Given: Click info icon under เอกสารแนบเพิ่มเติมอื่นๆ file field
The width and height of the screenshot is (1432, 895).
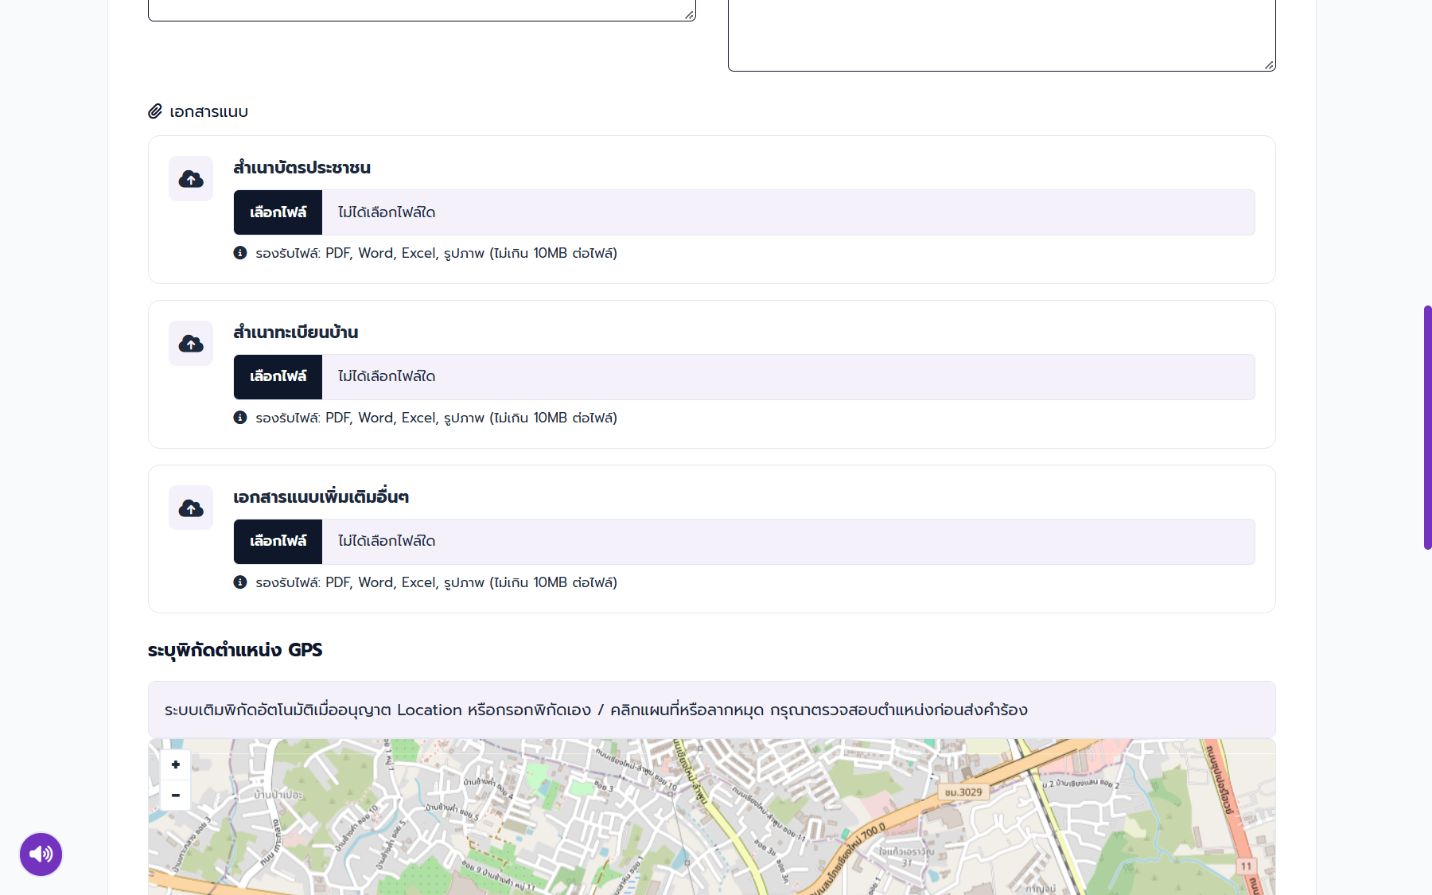Looking at the screenshot, I should click(x=240, y=582).
